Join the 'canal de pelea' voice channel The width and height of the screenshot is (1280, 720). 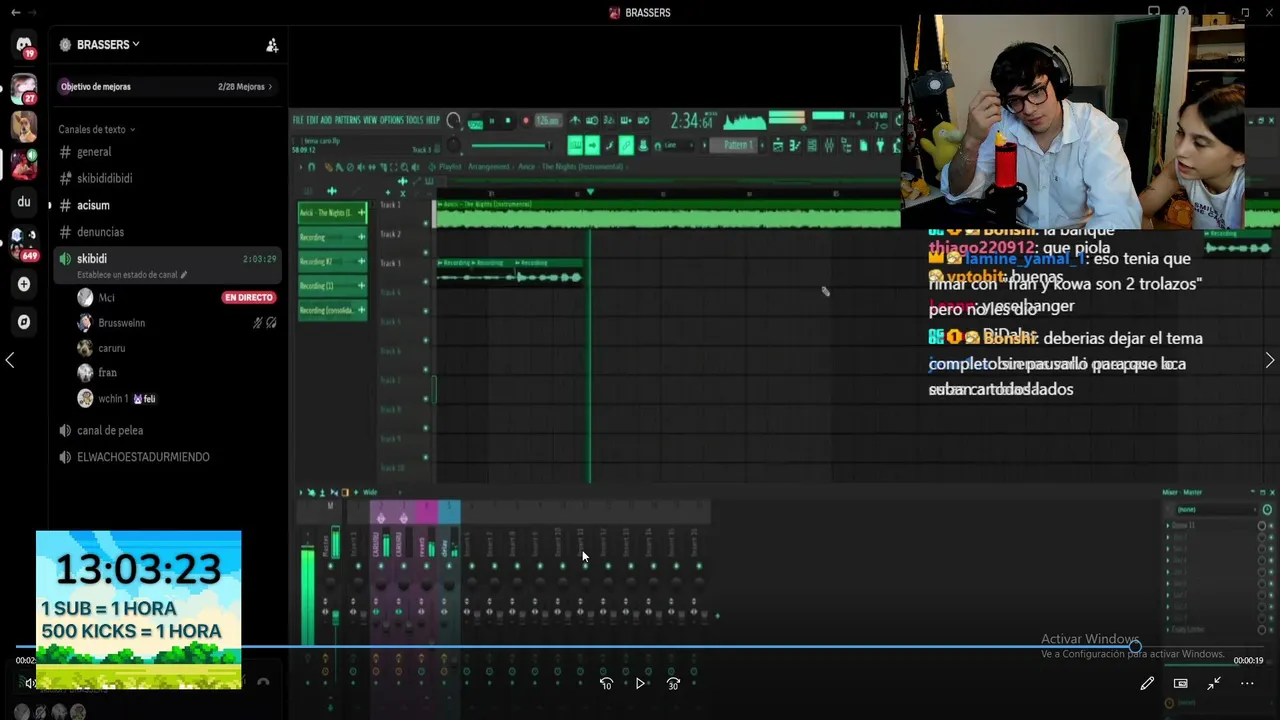click(x=110, y=430)
